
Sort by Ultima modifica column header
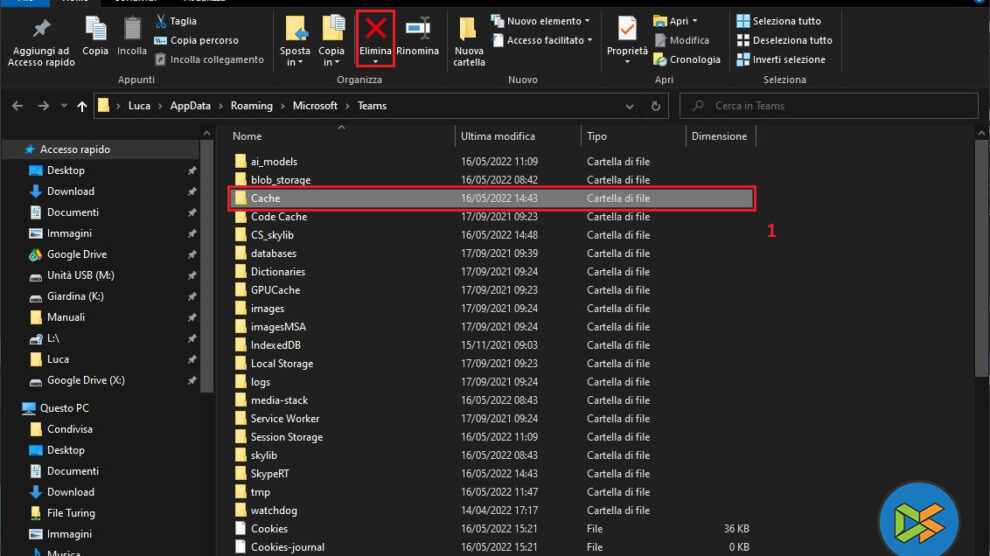click(x=498, y=136)
